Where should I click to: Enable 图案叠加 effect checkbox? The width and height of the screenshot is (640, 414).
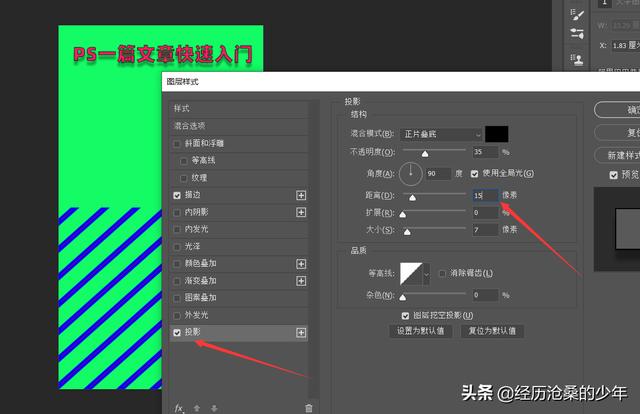pyautogui.click(x=177, y=298)
